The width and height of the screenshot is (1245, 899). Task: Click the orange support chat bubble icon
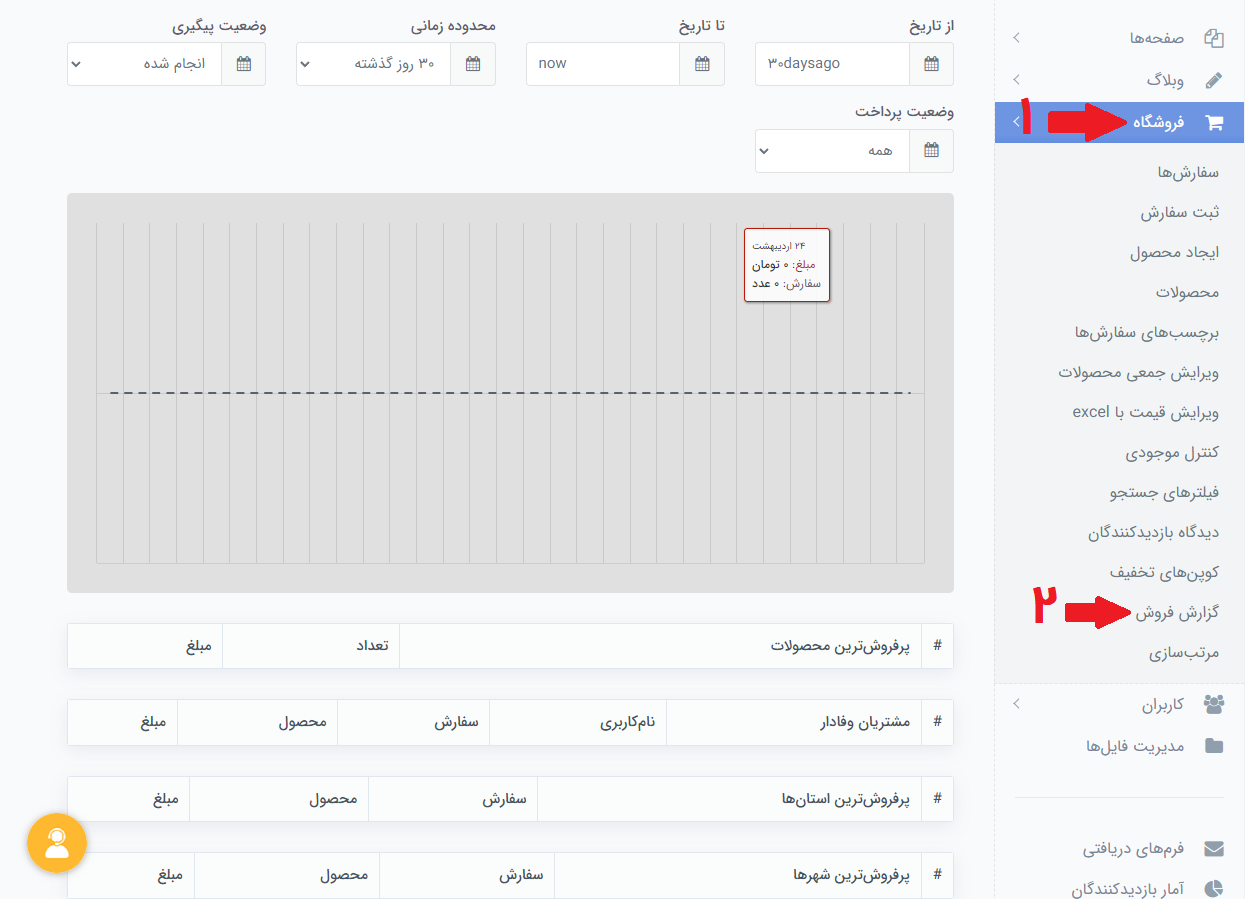[57, 843]
